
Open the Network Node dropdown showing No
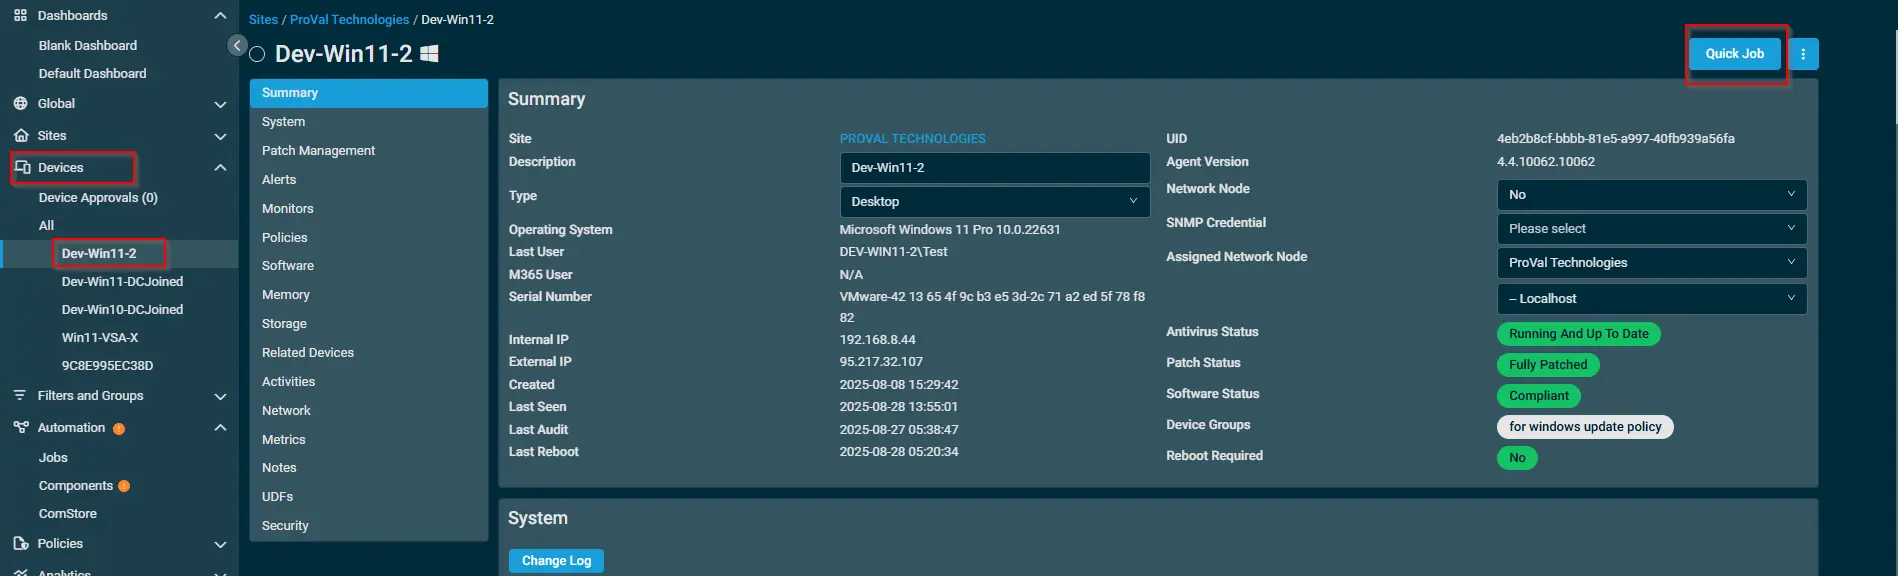point(1652,194)
